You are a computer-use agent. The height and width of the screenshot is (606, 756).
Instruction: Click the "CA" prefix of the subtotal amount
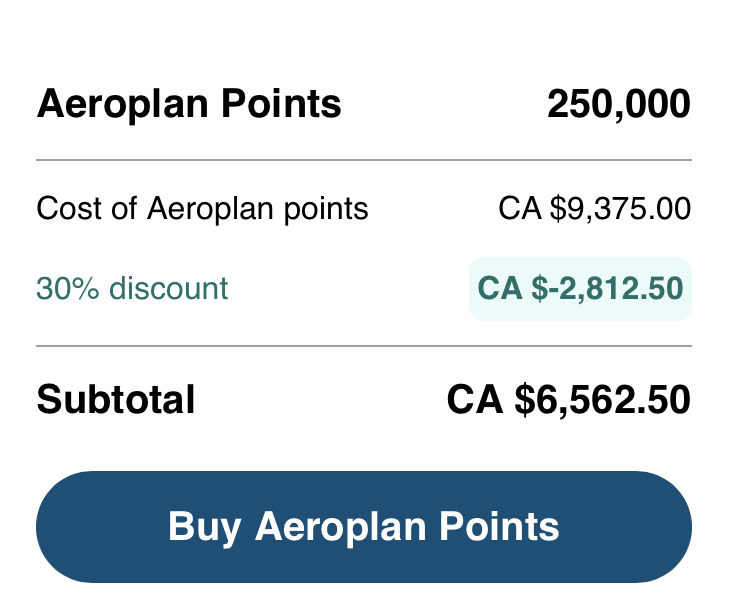tap(475, 400)
